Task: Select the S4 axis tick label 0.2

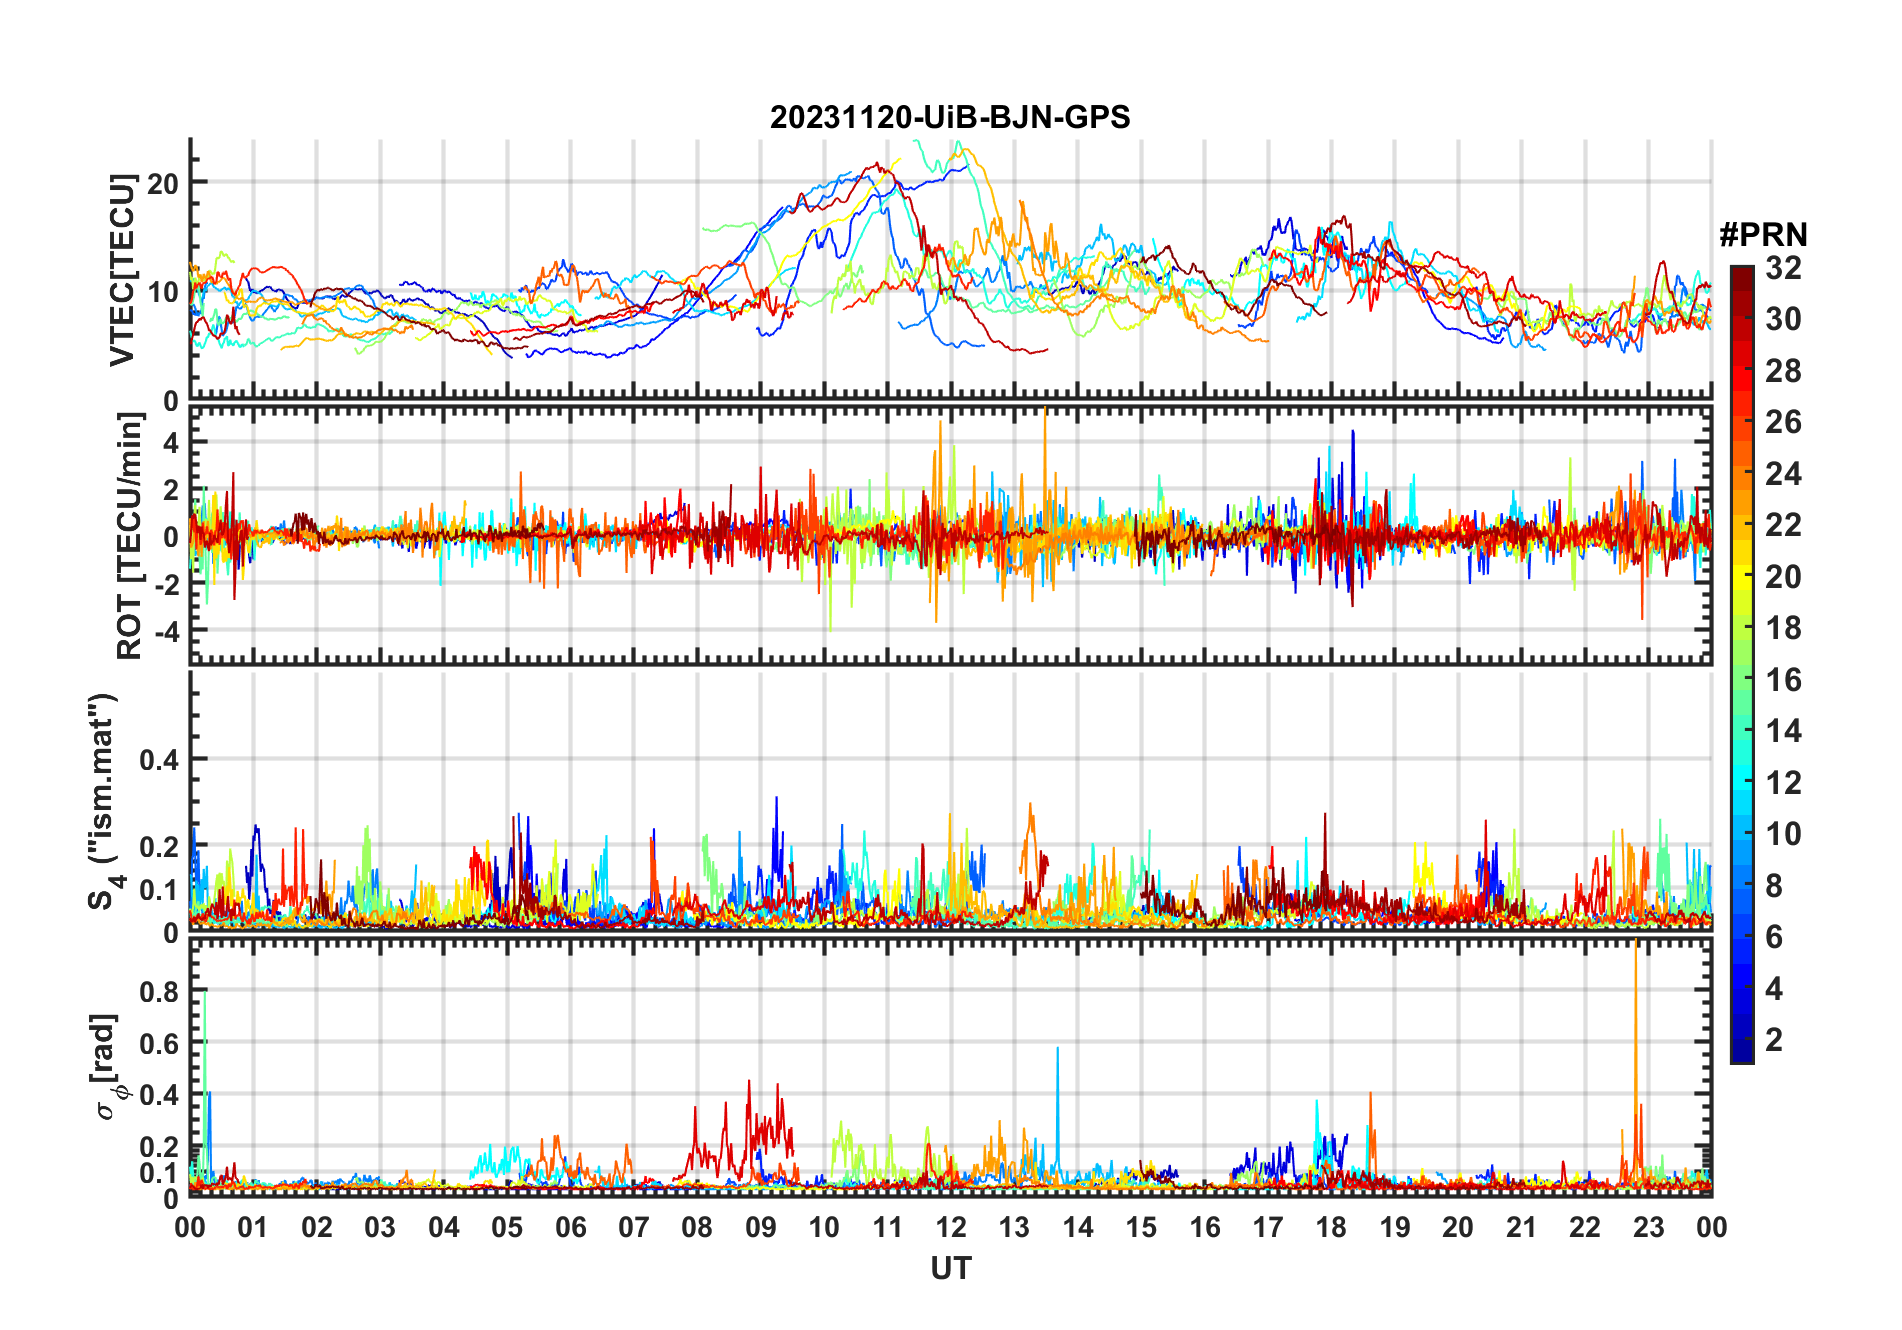Action: (159, 846)
